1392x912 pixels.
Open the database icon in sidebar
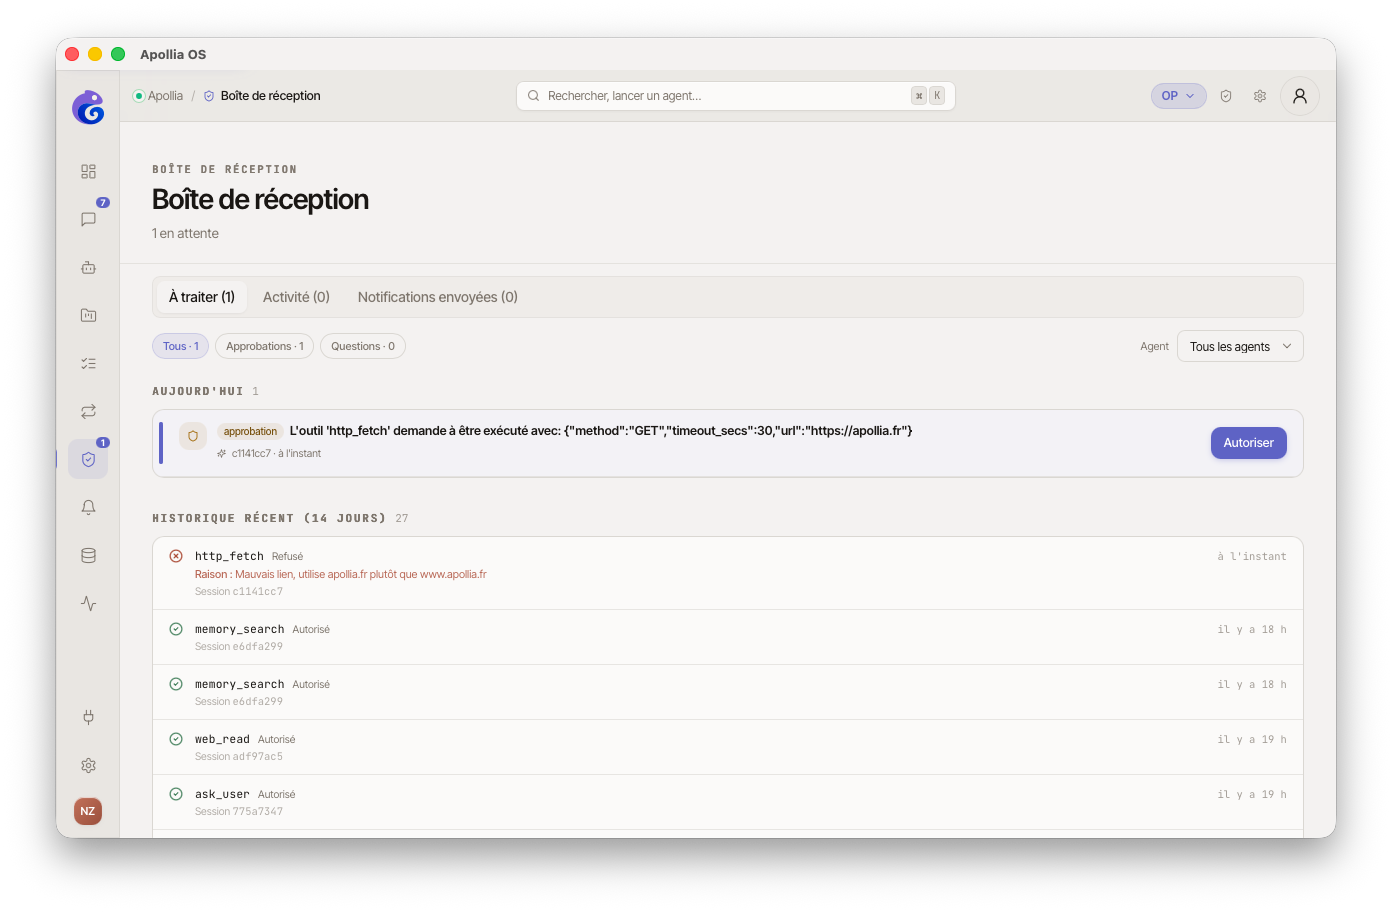point(88,556)
